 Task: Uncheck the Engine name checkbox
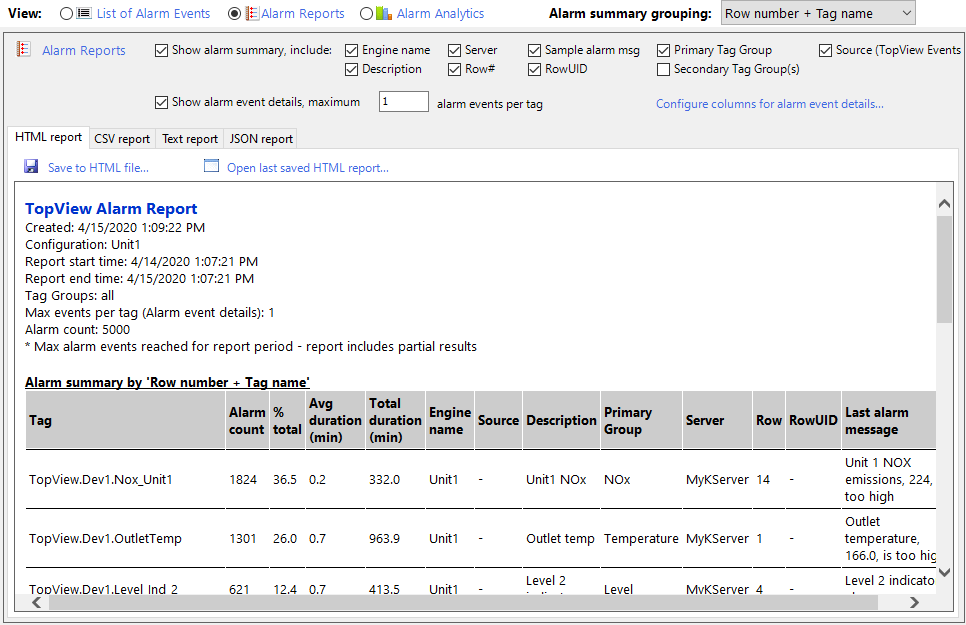tap(352, 51)
